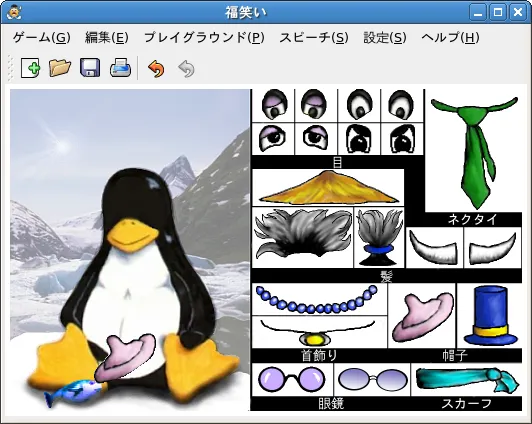This screenshot has width=532, height=424.
Task: Click the 福笑い app icon in titlebar
Action: click(x=14, y=12)
